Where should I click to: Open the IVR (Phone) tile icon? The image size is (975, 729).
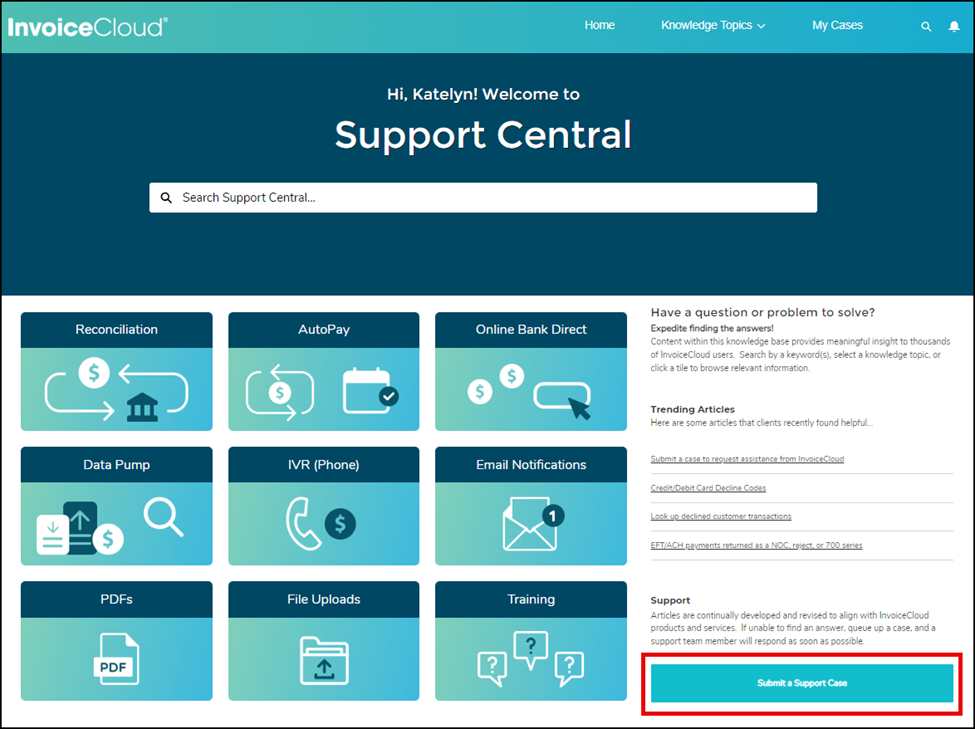(x=321, y=523)
